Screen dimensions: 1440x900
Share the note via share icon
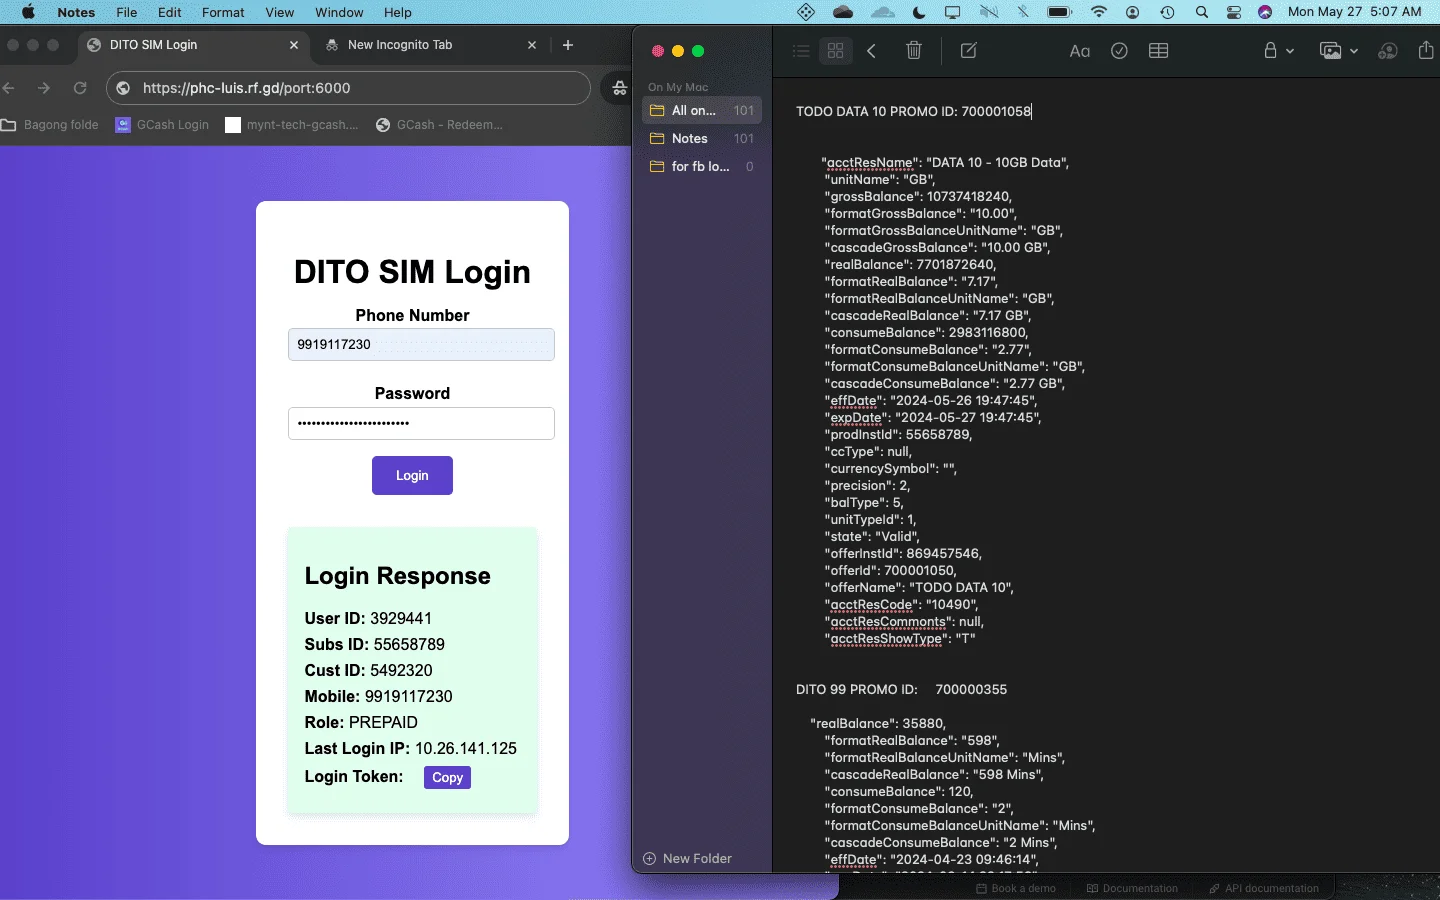[x=1426, y=50]
